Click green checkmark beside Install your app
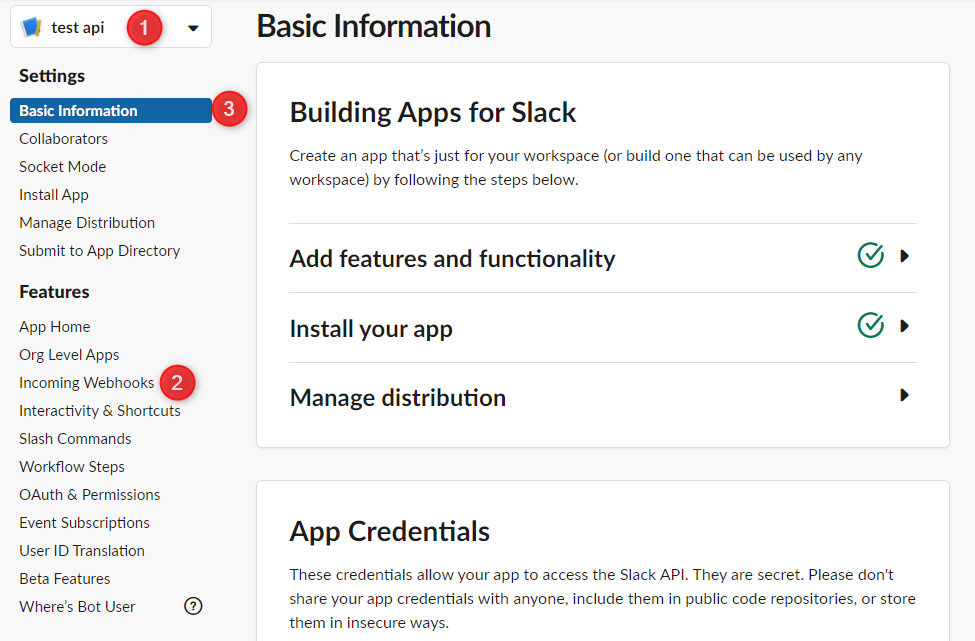The width and height of the screenshot is (975, 641). click(x=871, y=325)
